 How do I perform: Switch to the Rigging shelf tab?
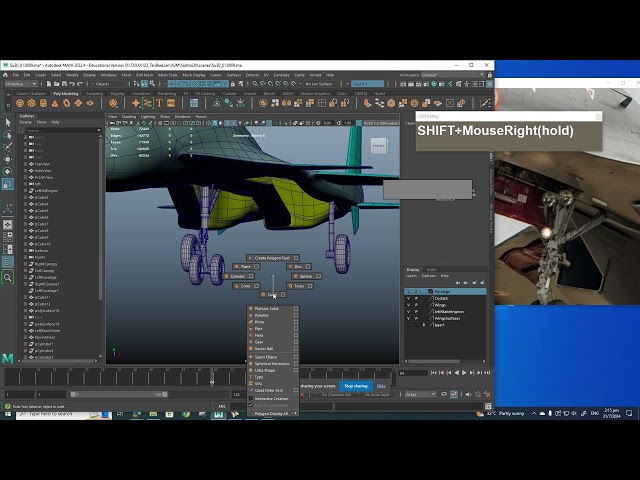(x=117, y=93)
